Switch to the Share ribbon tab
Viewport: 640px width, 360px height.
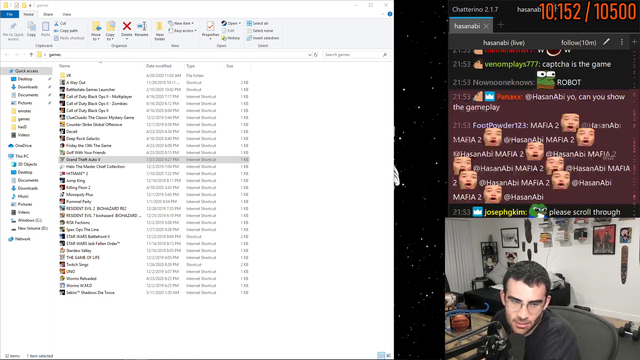(x=48, y=14)
